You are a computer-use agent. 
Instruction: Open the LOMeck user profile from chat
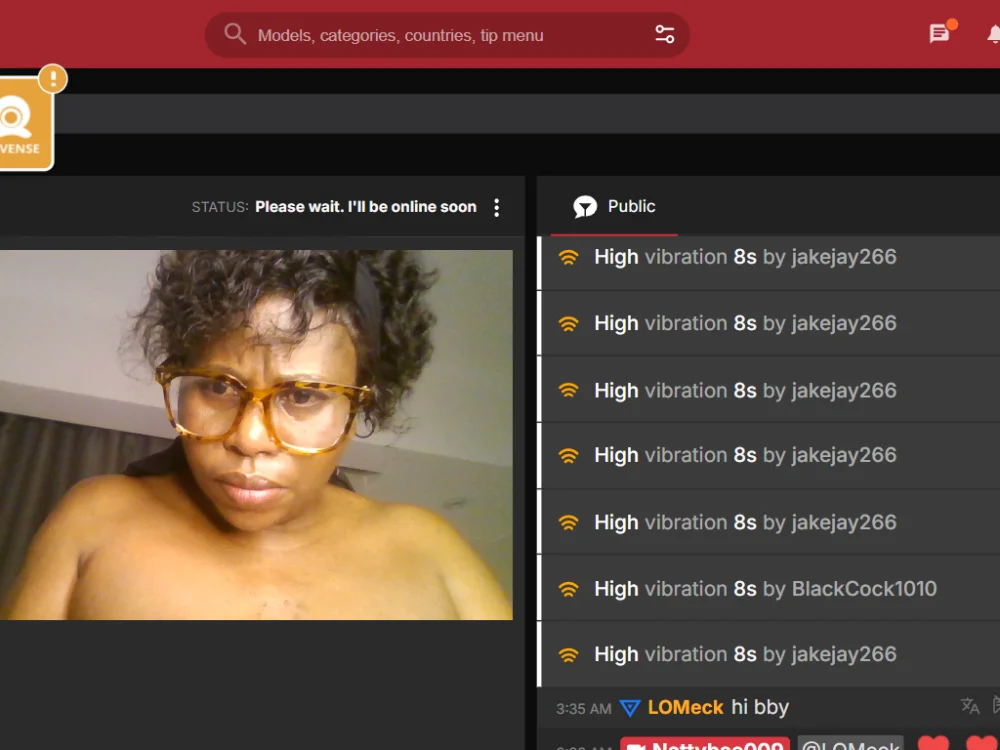pos(685,707)
